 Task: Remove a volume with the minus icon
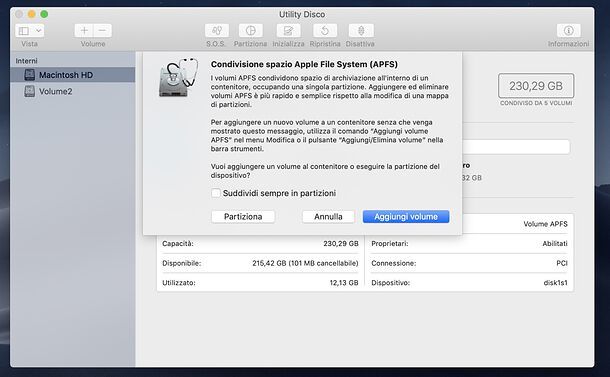coord(102,30)
